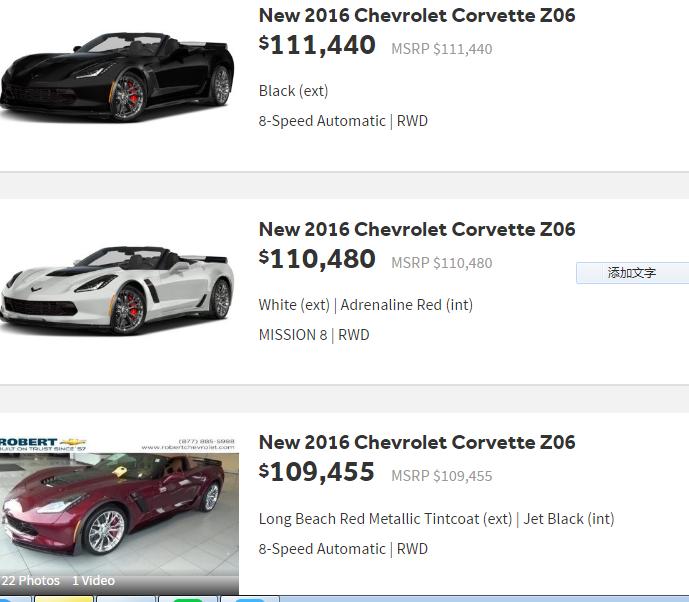This screenshot has width=689, height=602.
Task: Click the Black (ext) color text
Action: pos(293,91)
